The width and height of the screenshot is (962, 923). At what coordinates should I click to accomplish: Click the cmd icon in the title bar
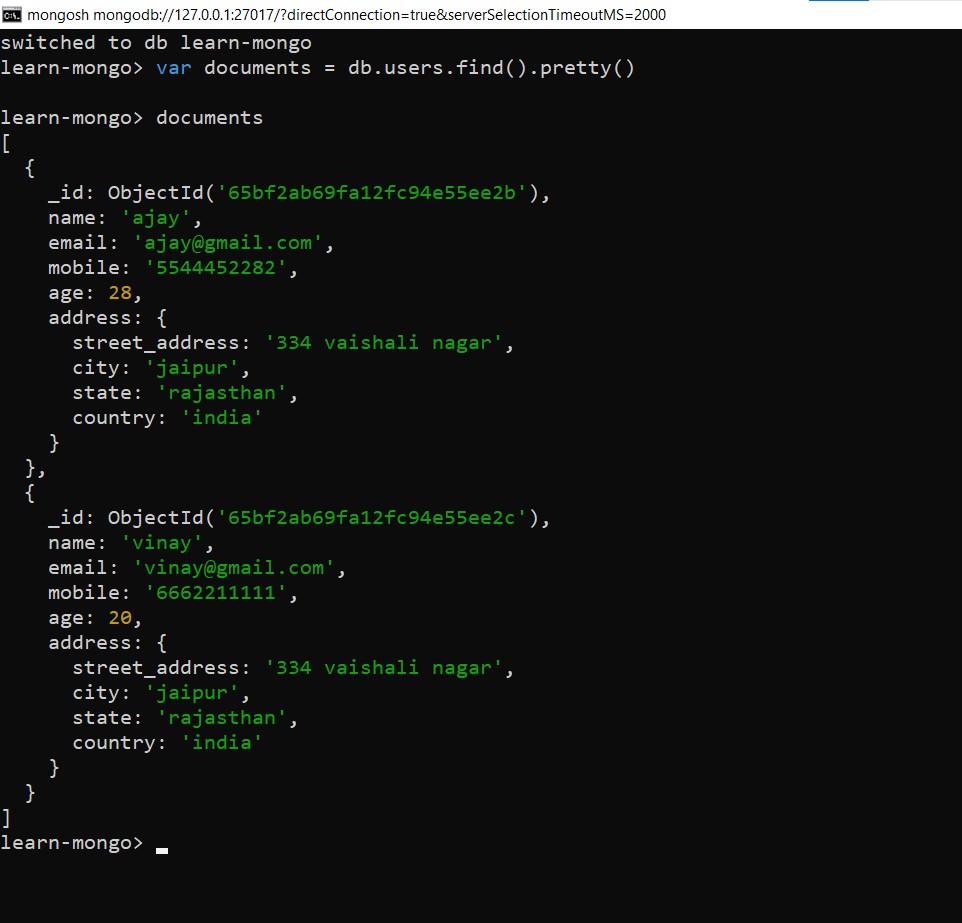coord(12,15)
